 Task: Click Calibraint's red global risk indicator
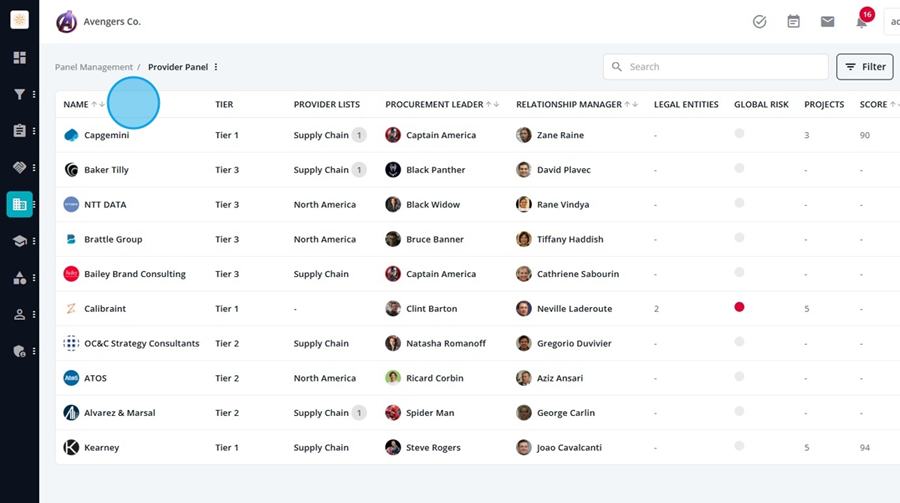pyautogui.click(x=739, y=307)
